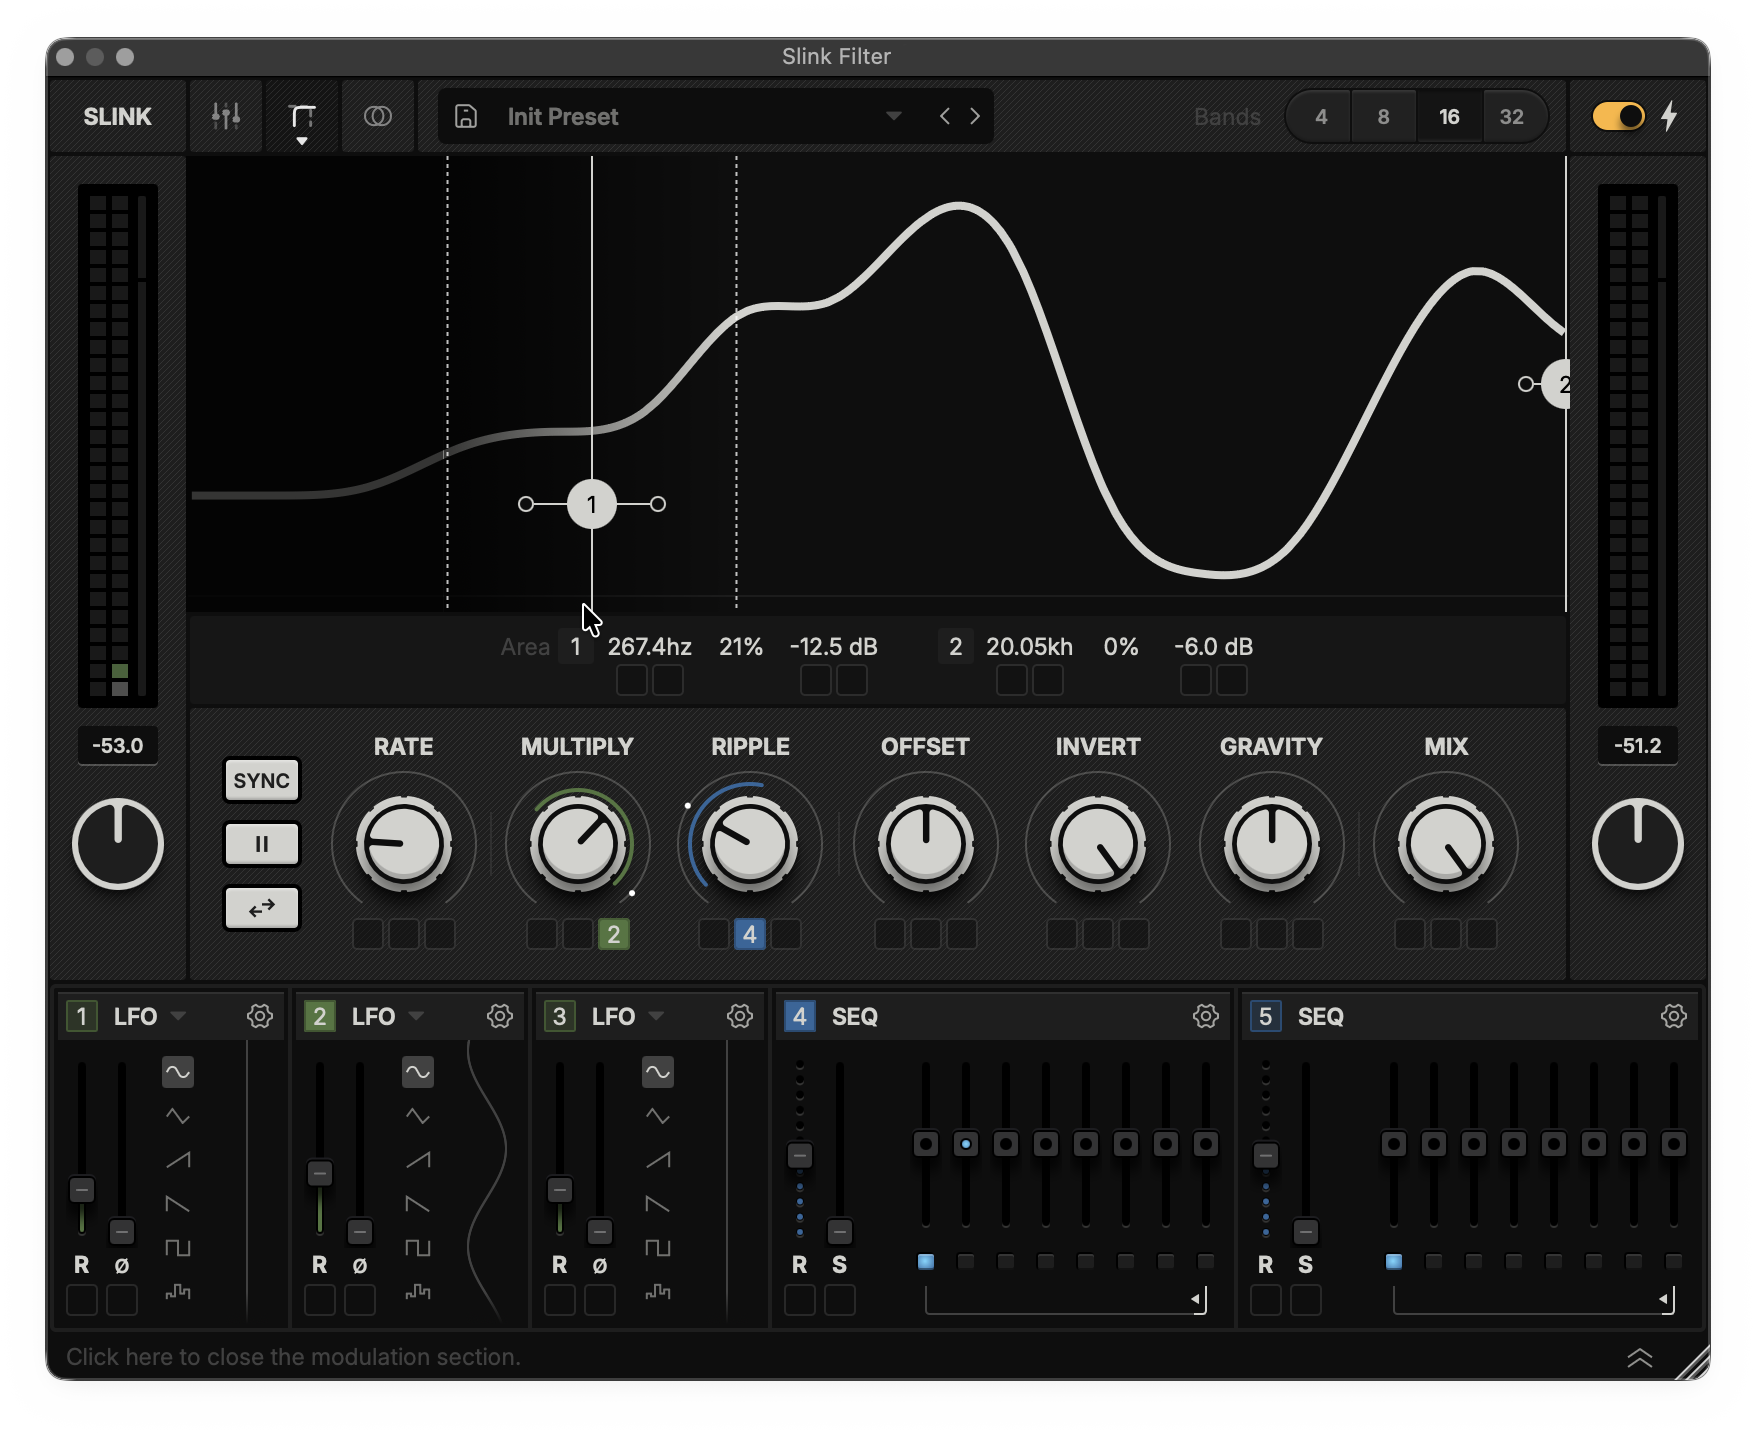Click the -12.5 dB gain value
1756x1434 pixels.
point(834,647)
